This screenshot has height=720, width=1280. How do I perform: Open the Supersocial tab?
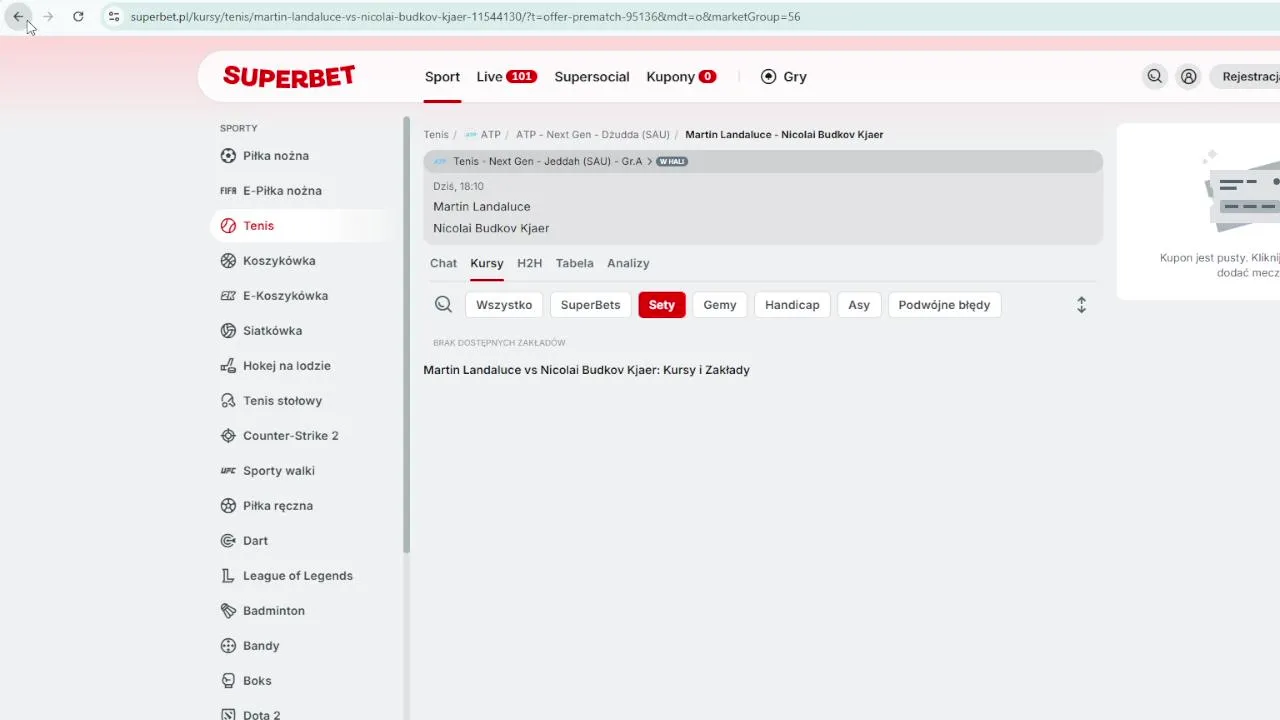(592, 77)
